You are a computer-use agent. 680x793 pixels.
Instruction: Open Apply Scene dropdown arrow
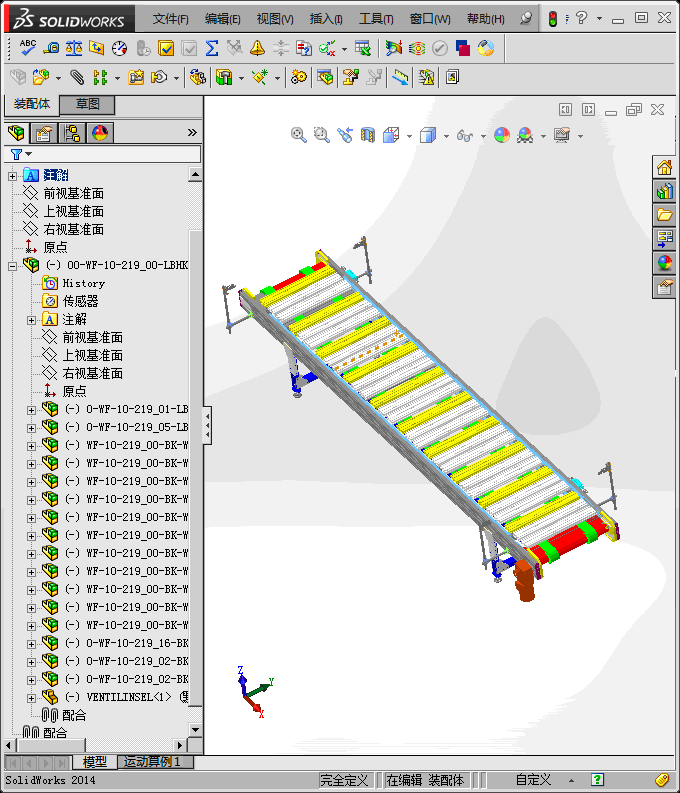pos(543,136)
